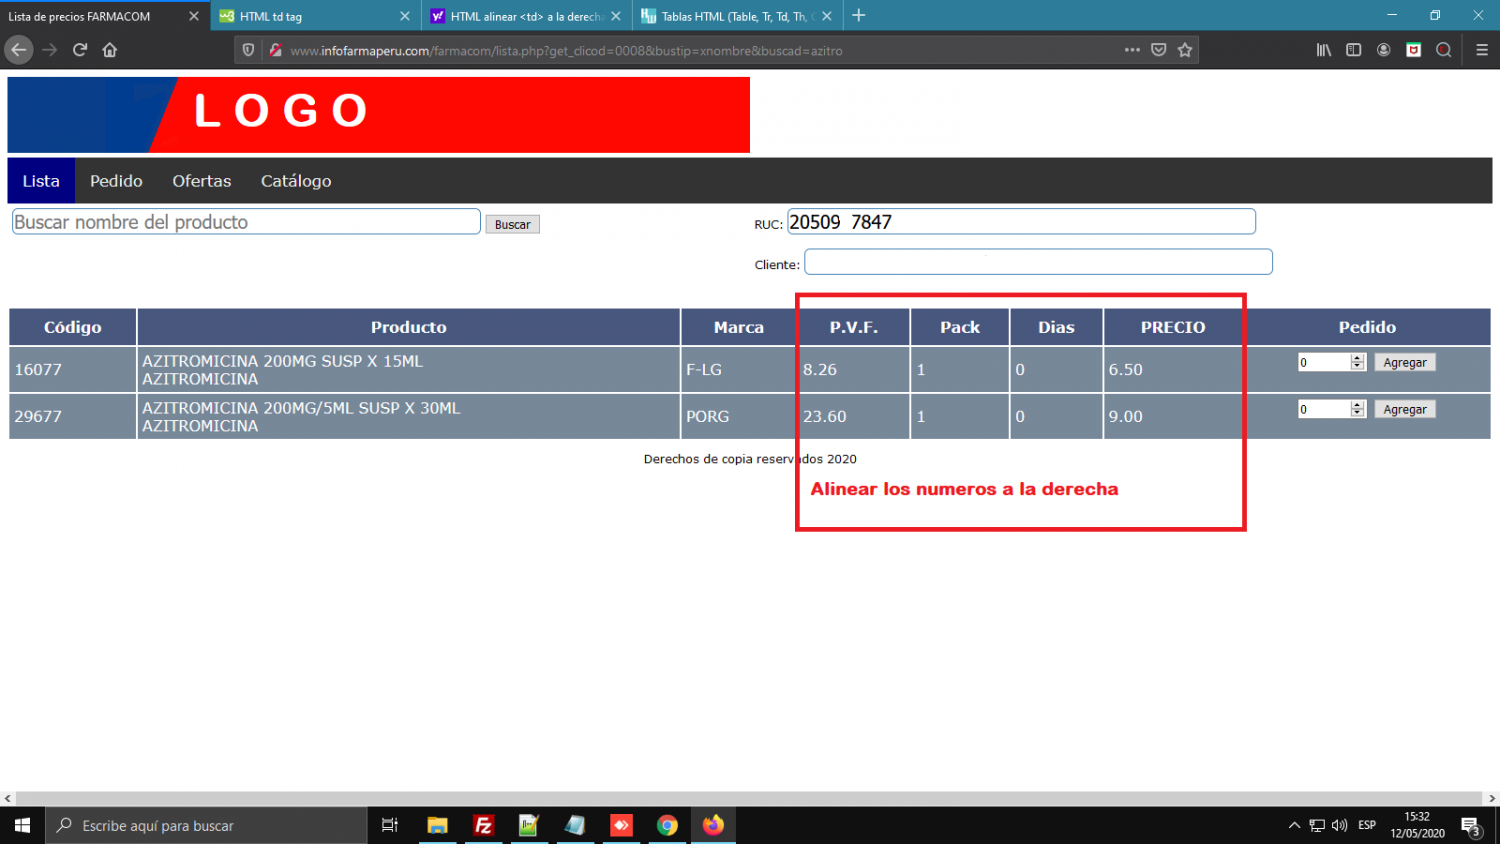Open a new browser tab

click(859, 15)
